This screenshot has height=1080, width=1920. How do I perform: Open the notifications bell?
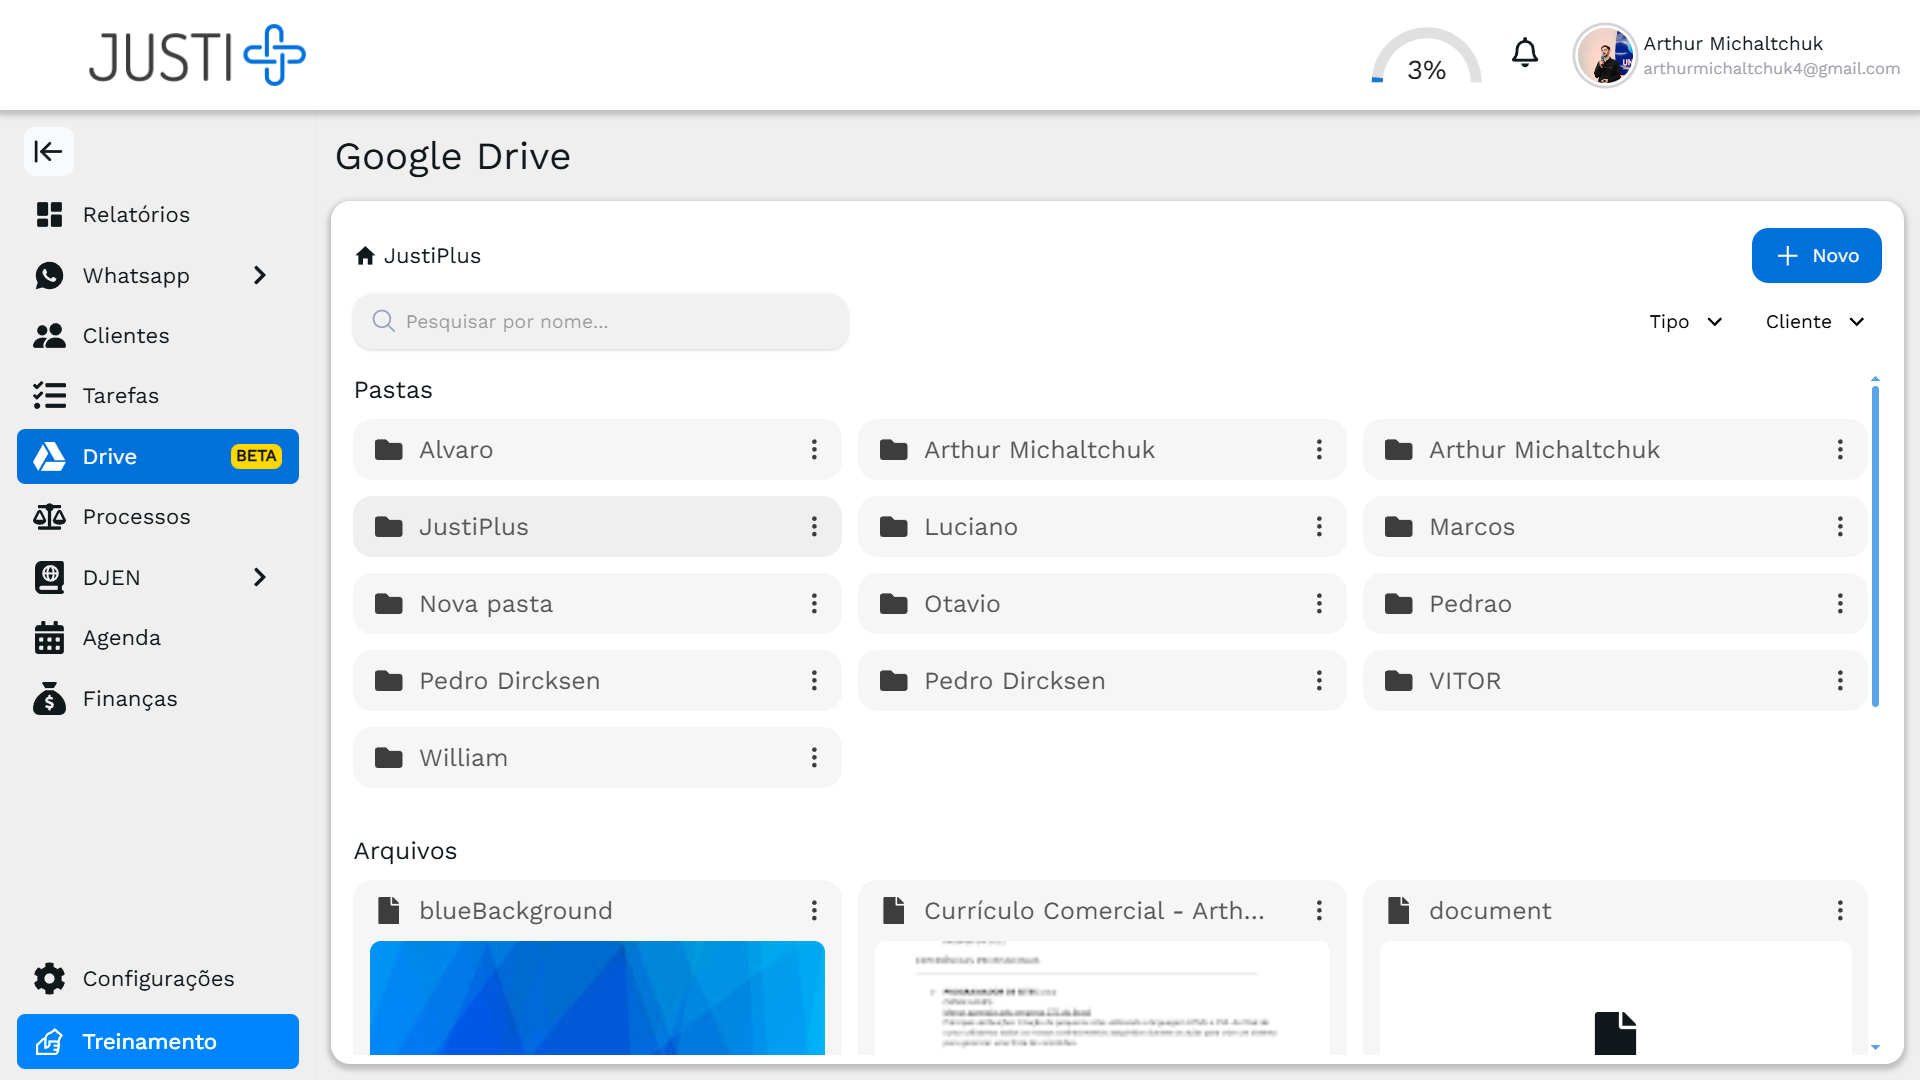click(1524, 53)
